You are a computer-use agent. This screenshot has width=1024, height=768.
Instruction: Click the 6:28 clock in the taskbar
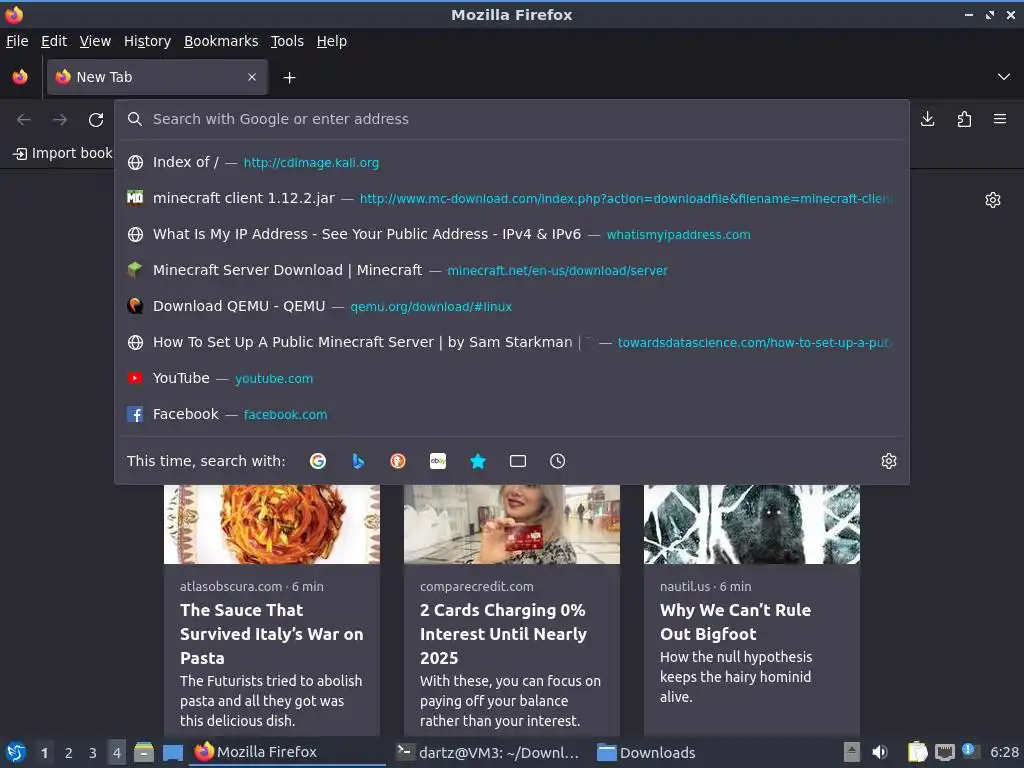tap(1004, 752)
